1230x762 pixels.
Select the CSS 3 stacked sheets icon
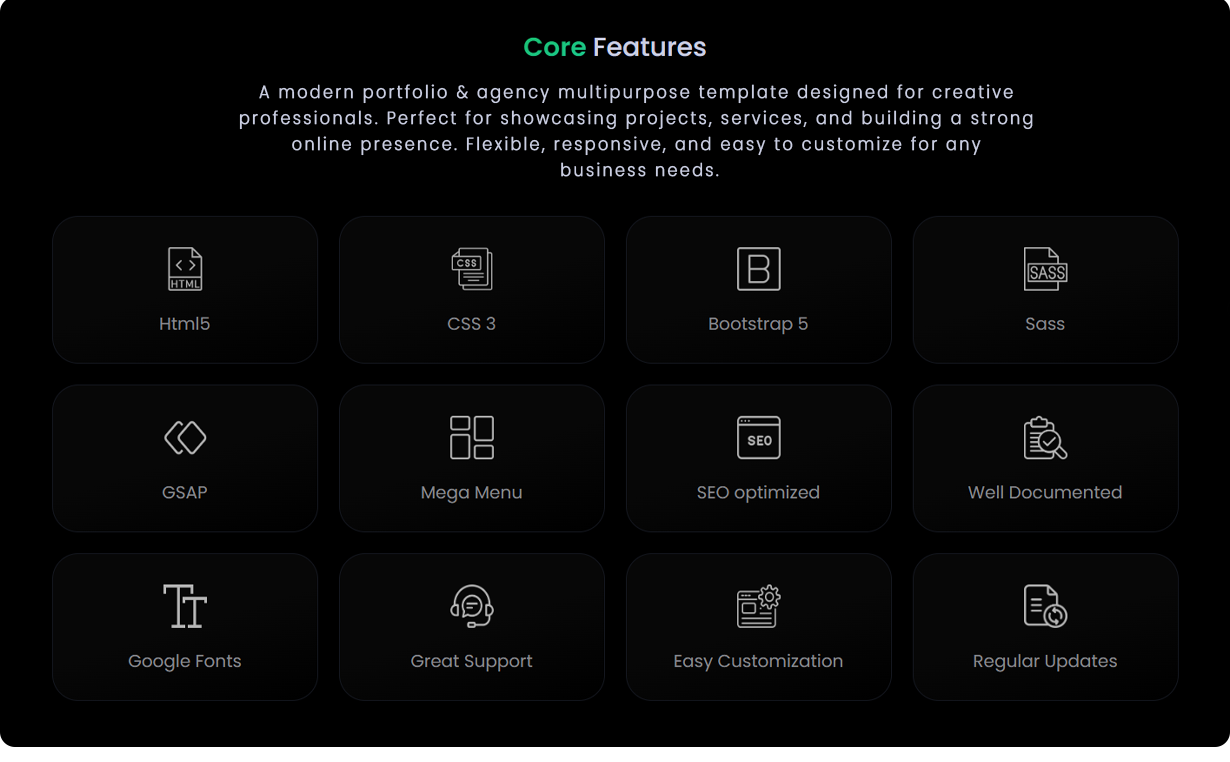tap(471, 268)
